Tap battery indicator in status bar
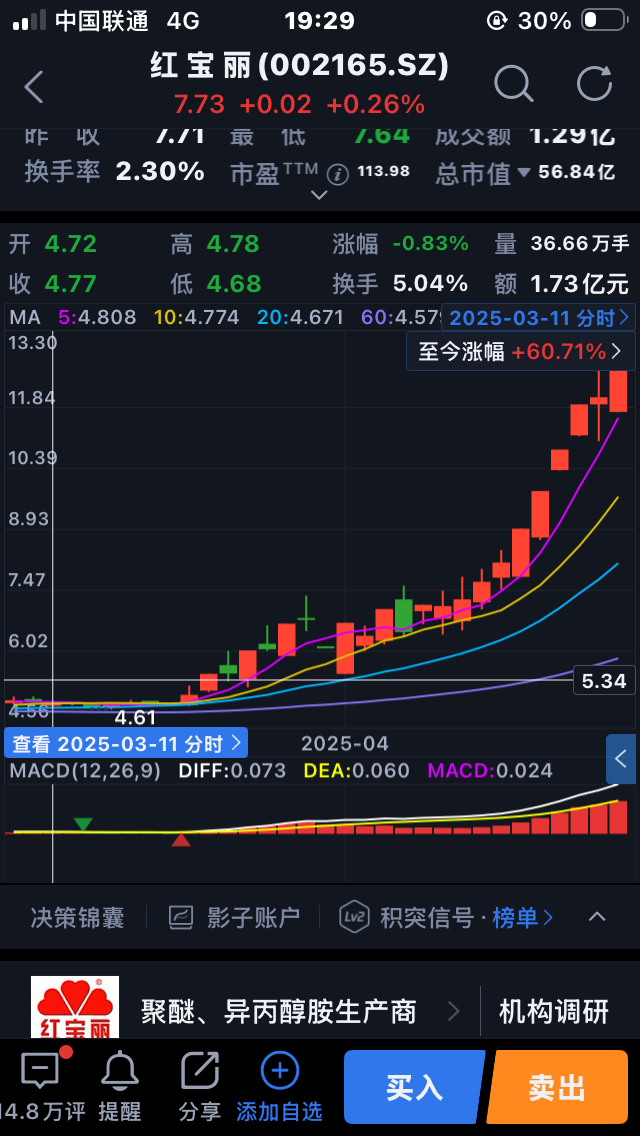Image resolution: width=640 pixels, height=1136 pixels. 604,20
